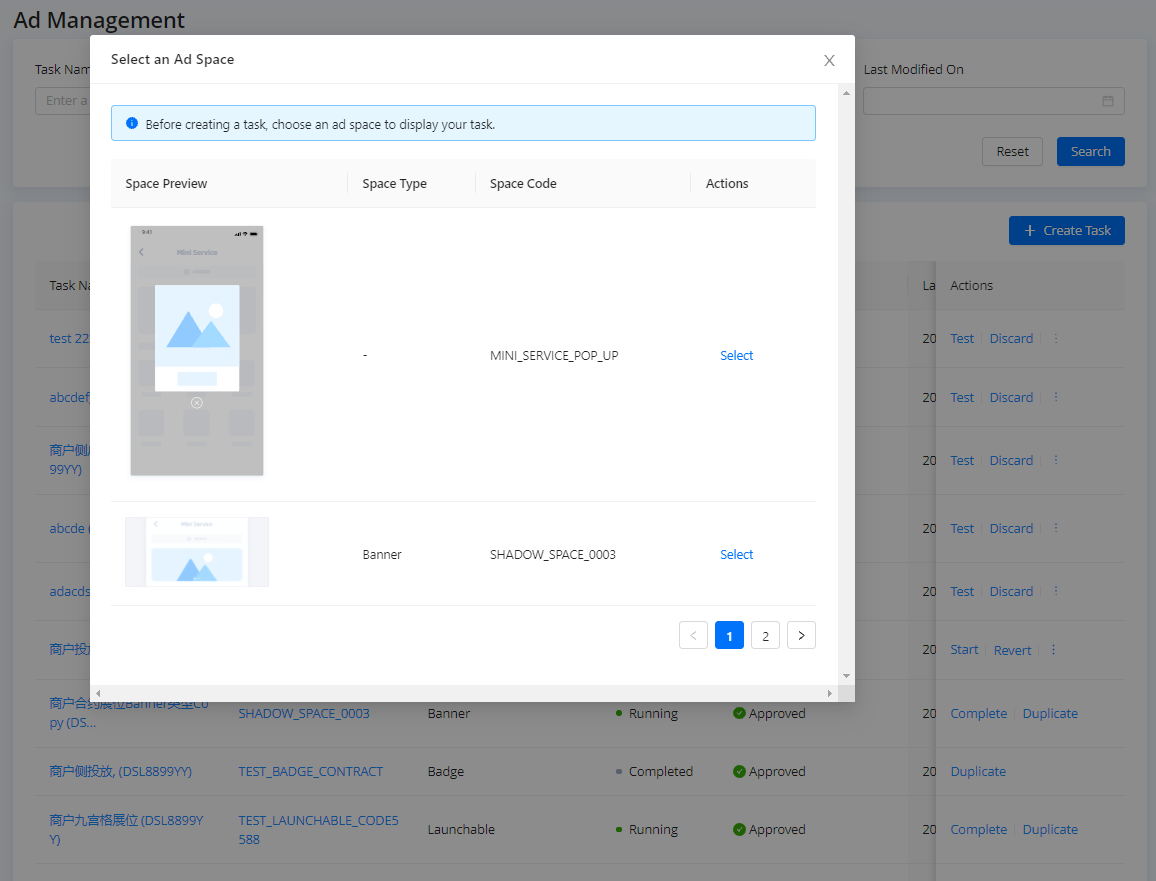Open the Last Modified On date field
The height and width of the screenshot is (881, 1156).
point(980,101)
